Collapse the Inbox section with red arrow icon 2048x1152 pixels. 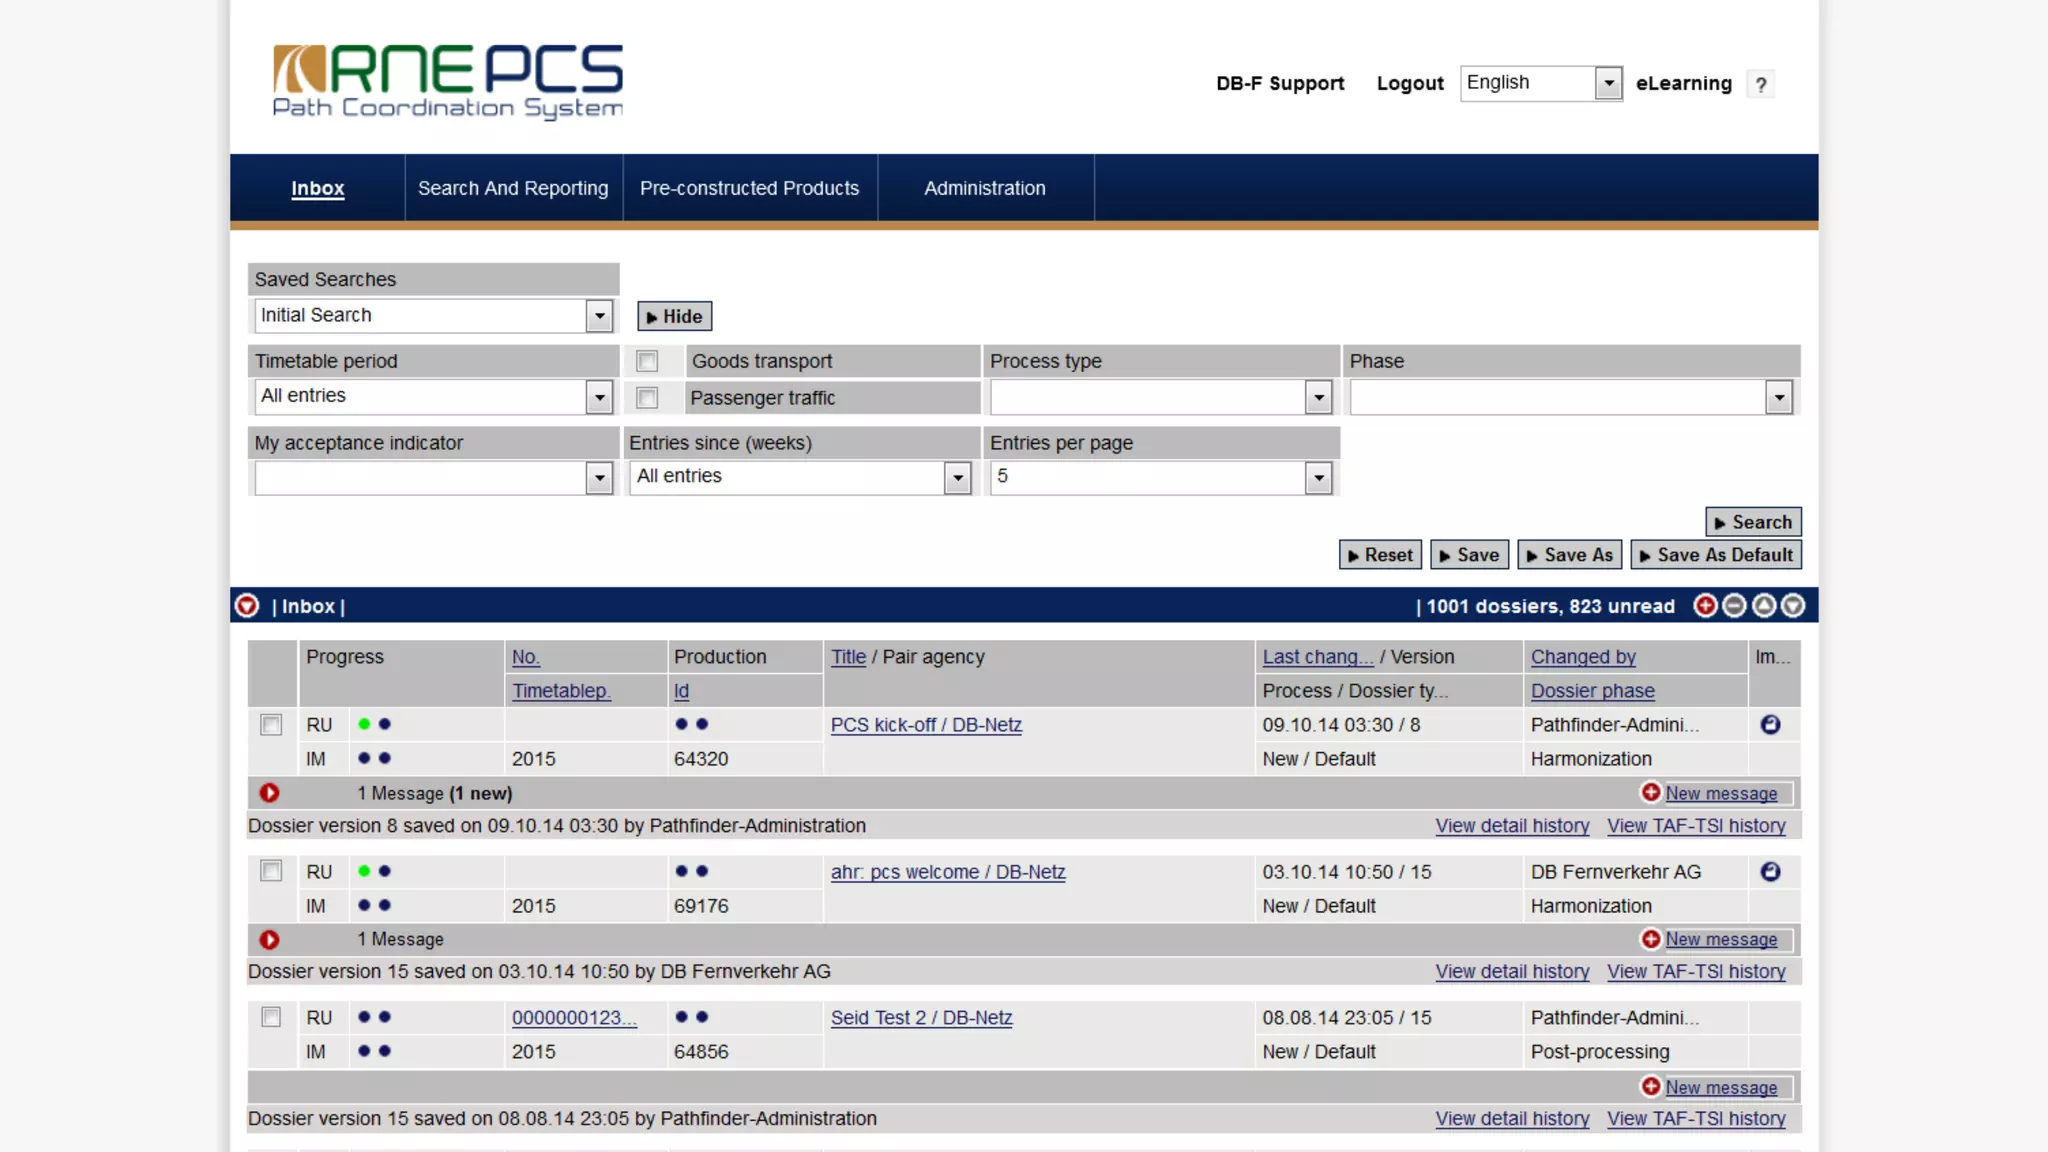click(247, 605)
